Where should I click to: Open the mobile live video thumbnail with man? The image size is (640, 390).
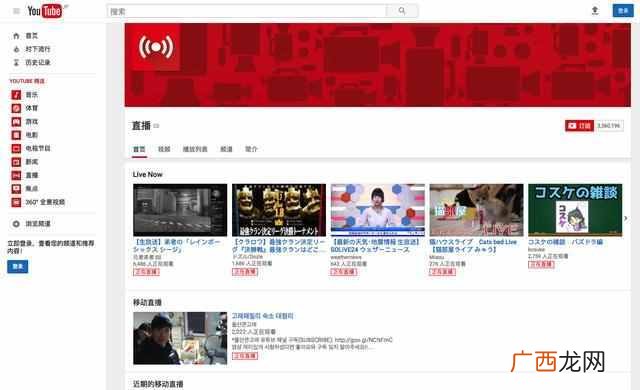click(x=180, y=338)
